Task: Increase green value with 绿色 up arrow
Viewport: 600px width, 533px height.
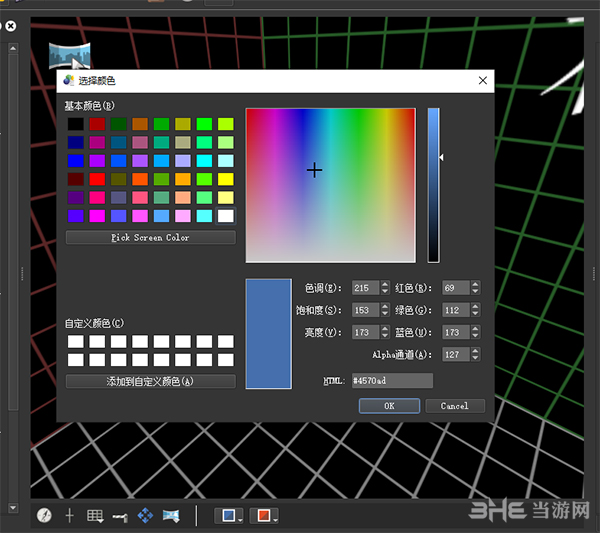Action: coord(475,306)
